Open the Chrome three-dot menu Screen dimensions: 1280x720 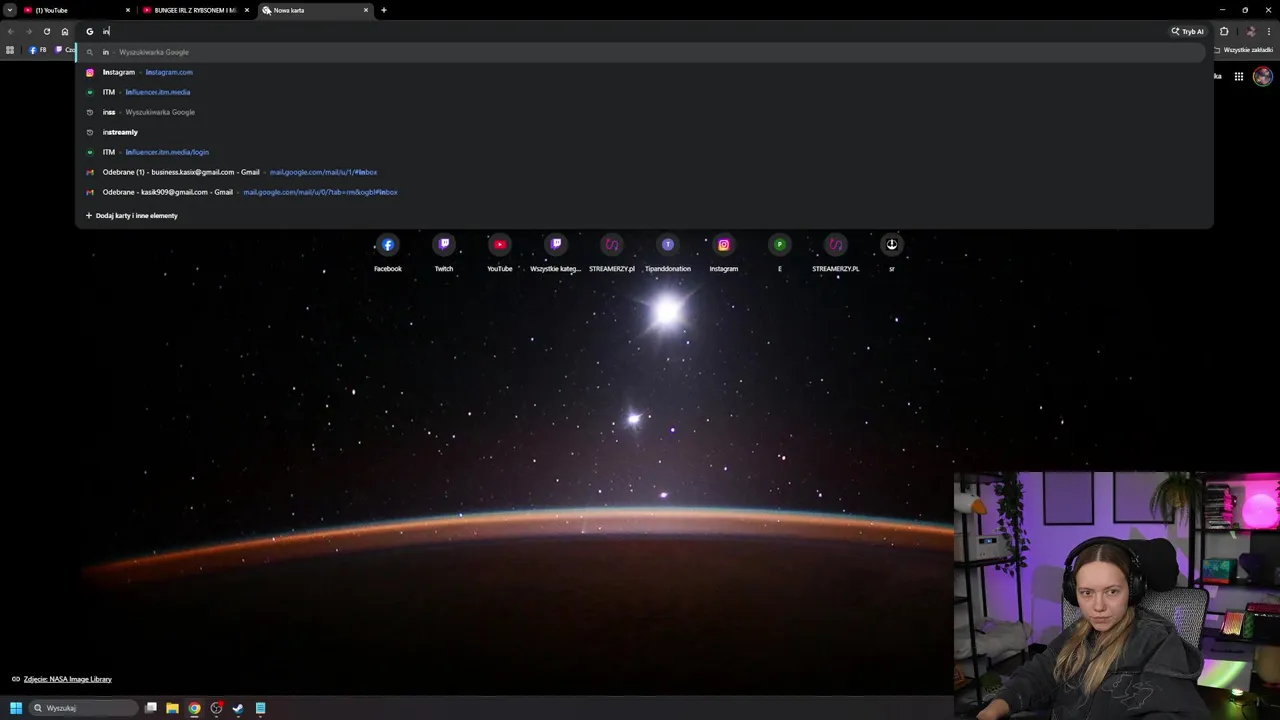click(1269, 31)
